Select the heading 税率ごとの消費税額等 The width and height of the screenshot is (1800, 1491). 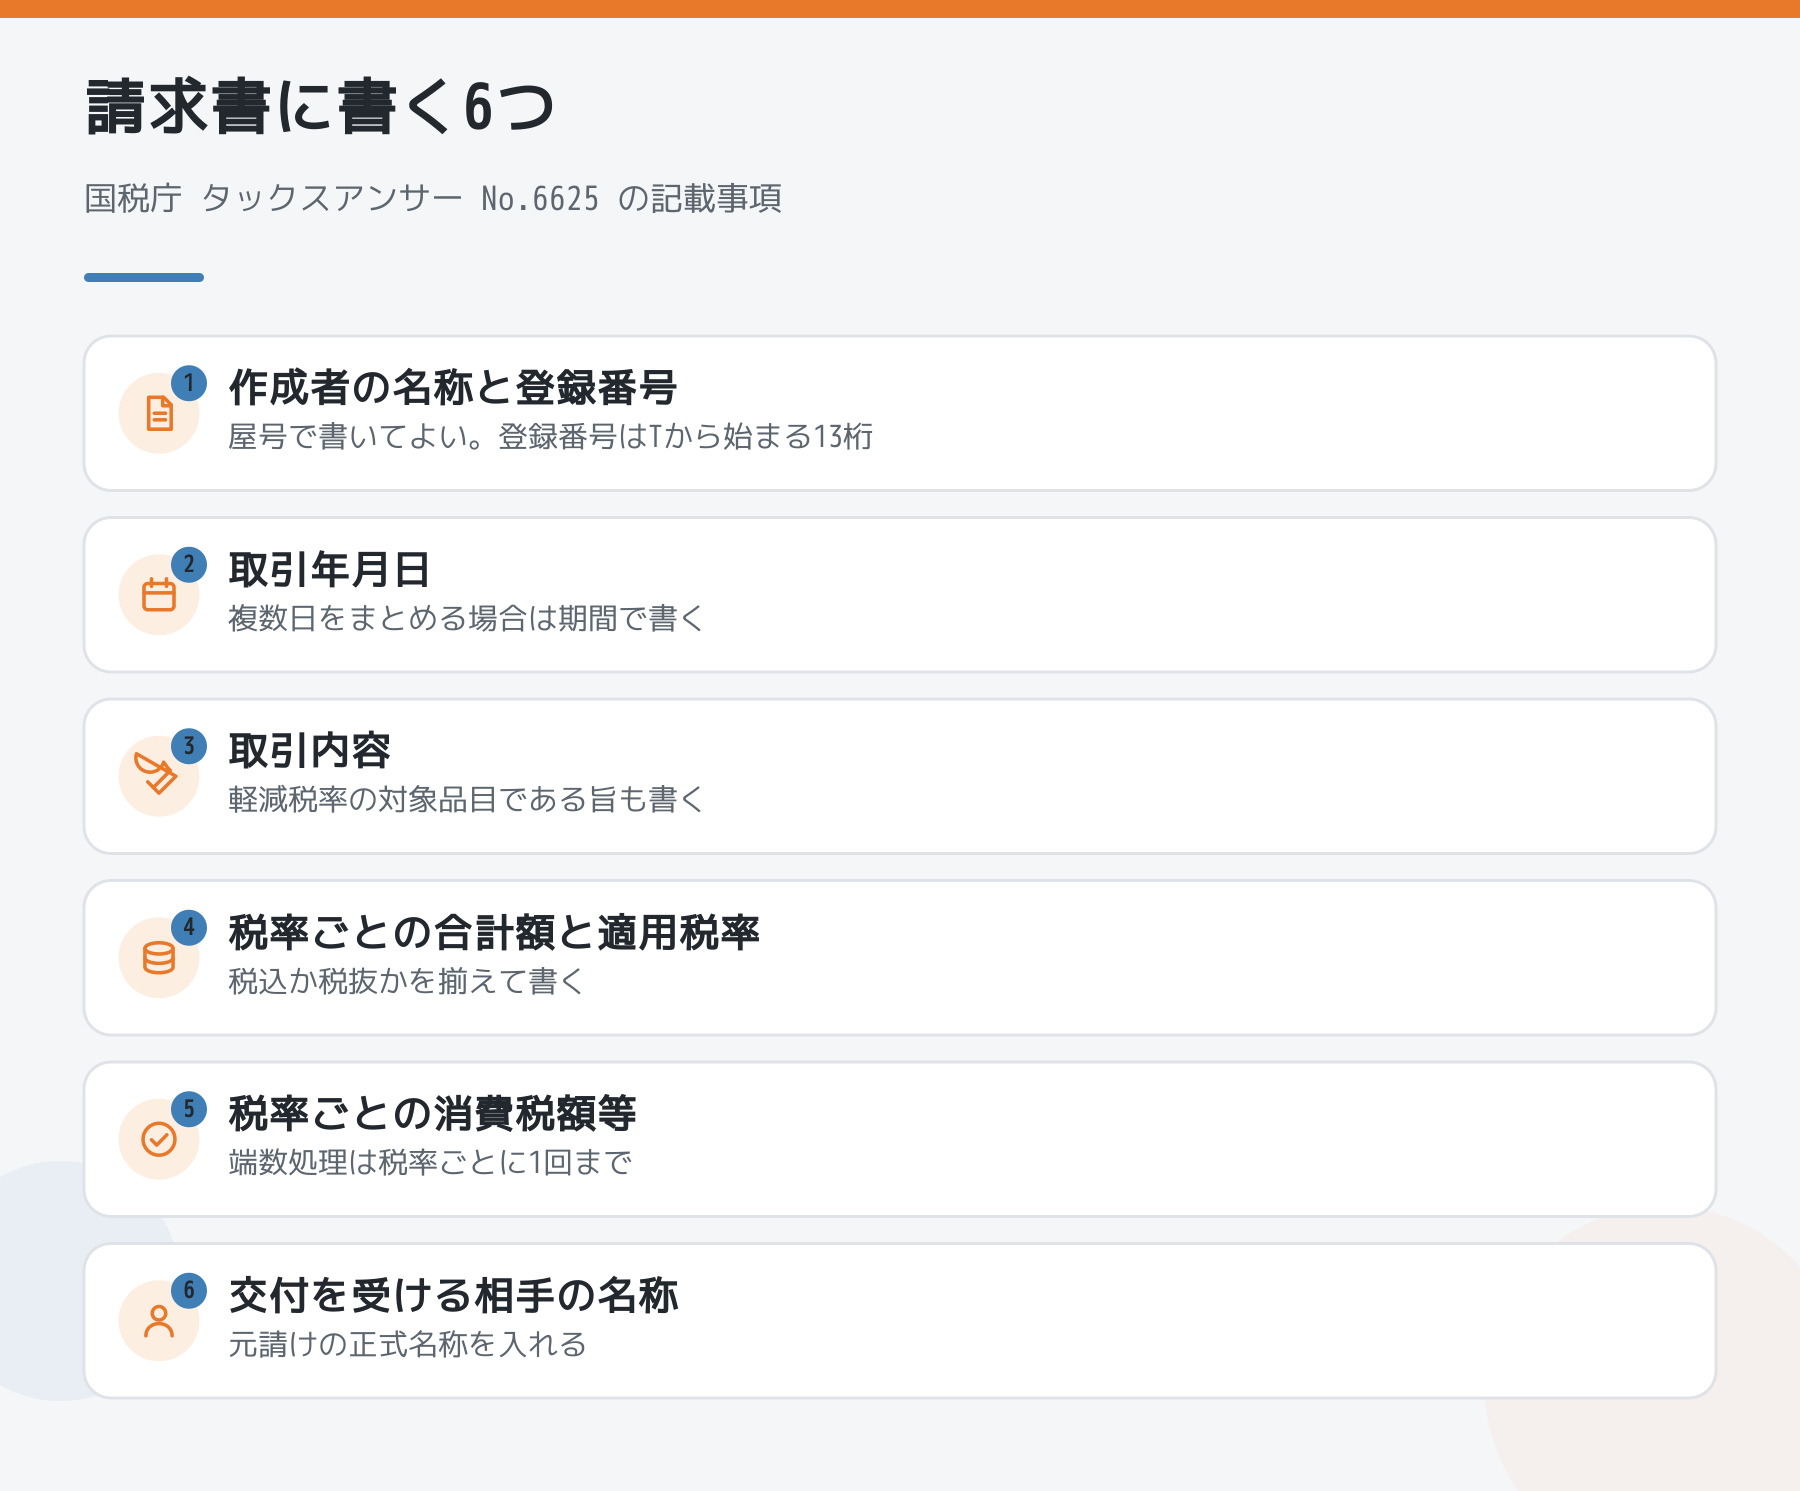point(432,1114)
